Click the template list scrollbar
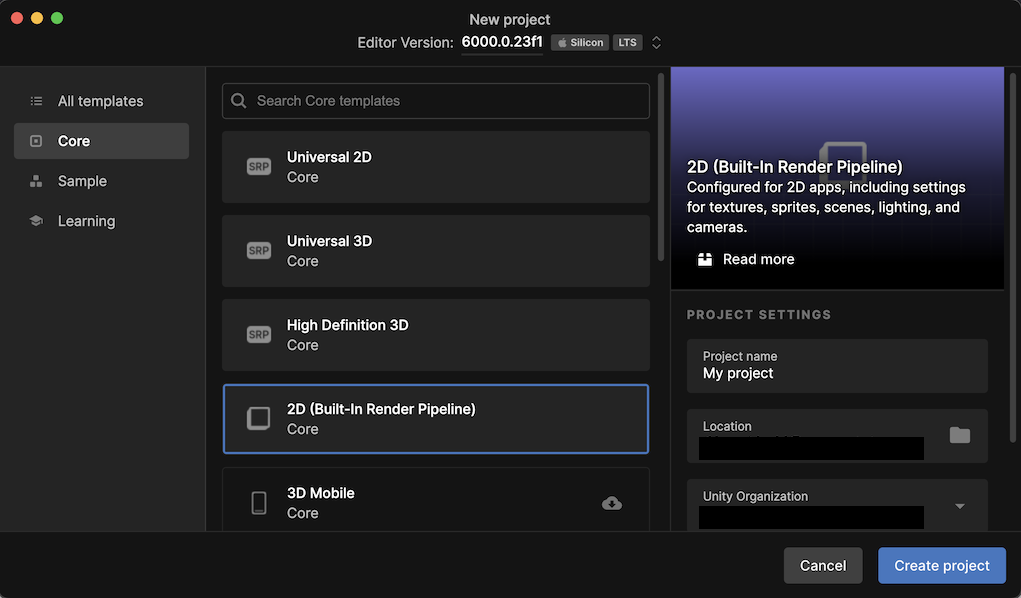 tap(661, 167)
